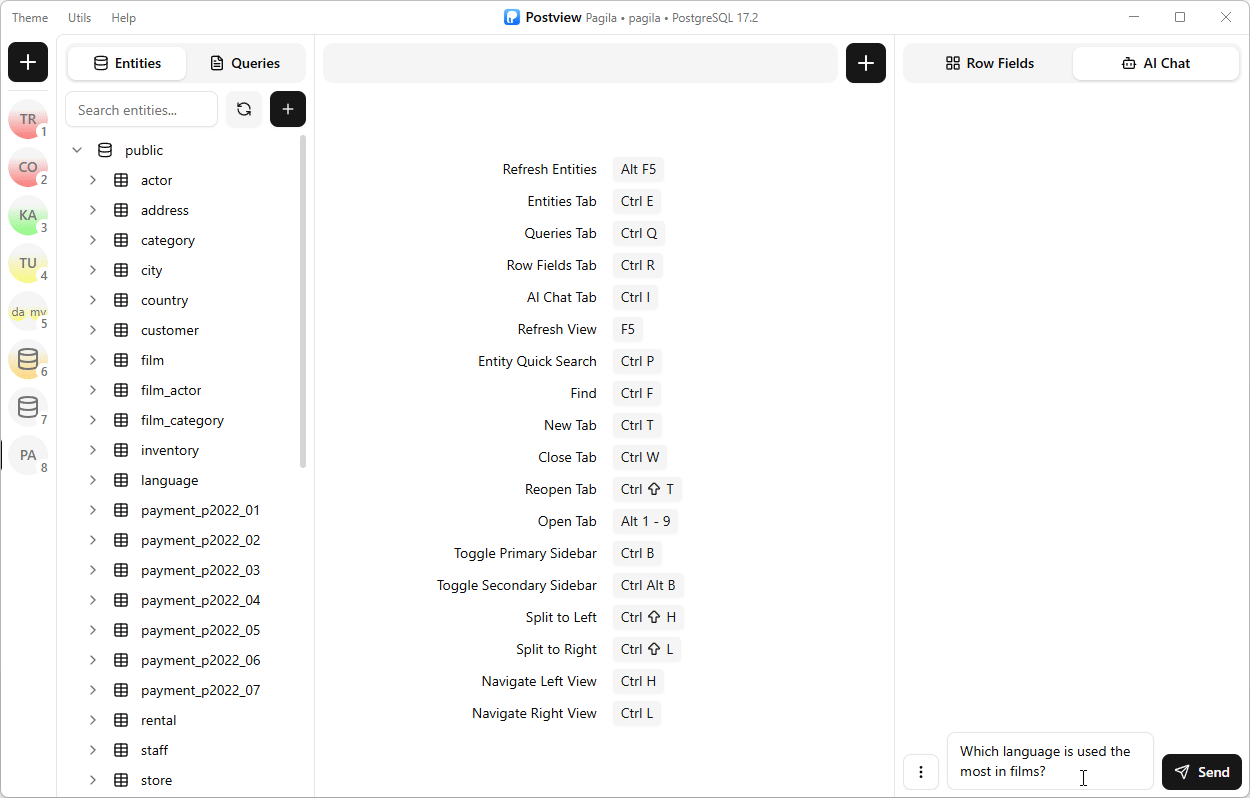The image size is (1250, 798).
Task: Switch to the PA connection
Action: 28,456
